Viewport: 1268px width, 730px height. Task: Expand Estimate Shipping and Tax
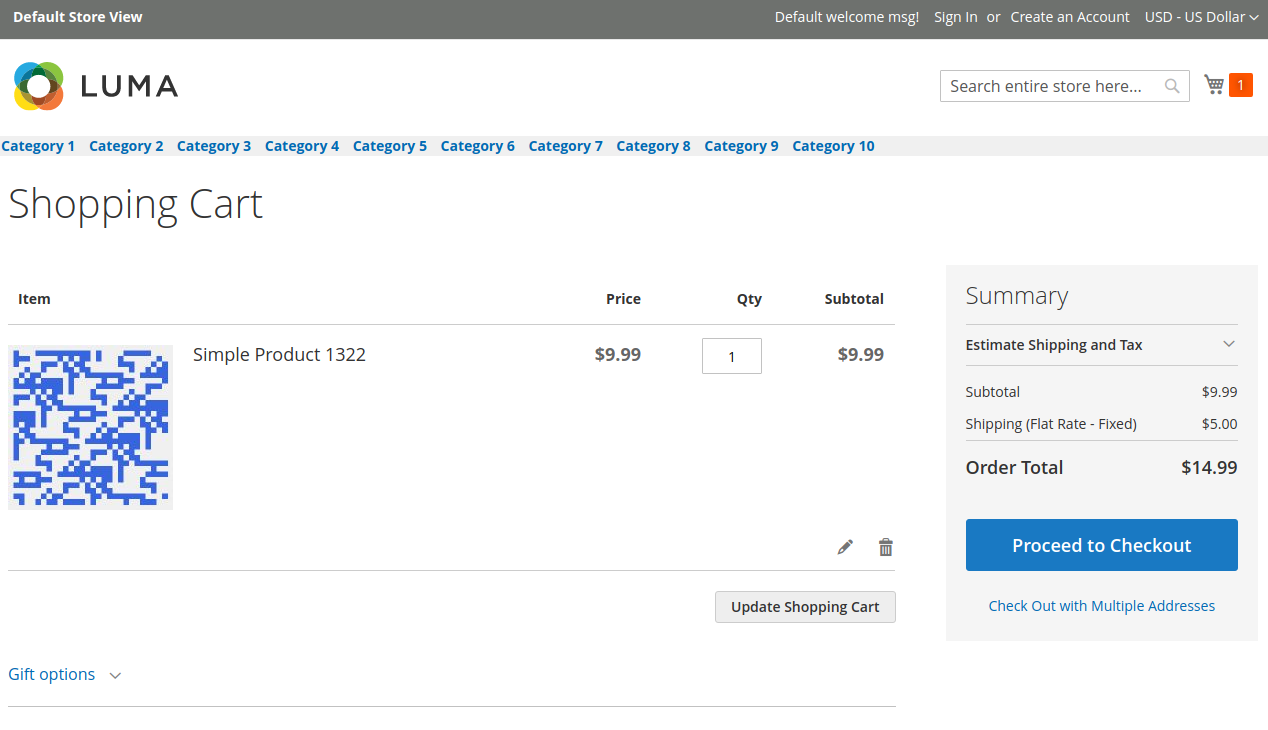tap(1101, 345)
